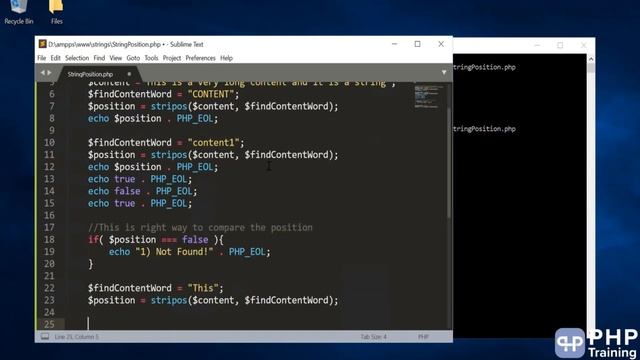Open the Recycle Bin desktop icon
Image resolution: width=640 pixels, height=360 pixels.
[19, 12]
